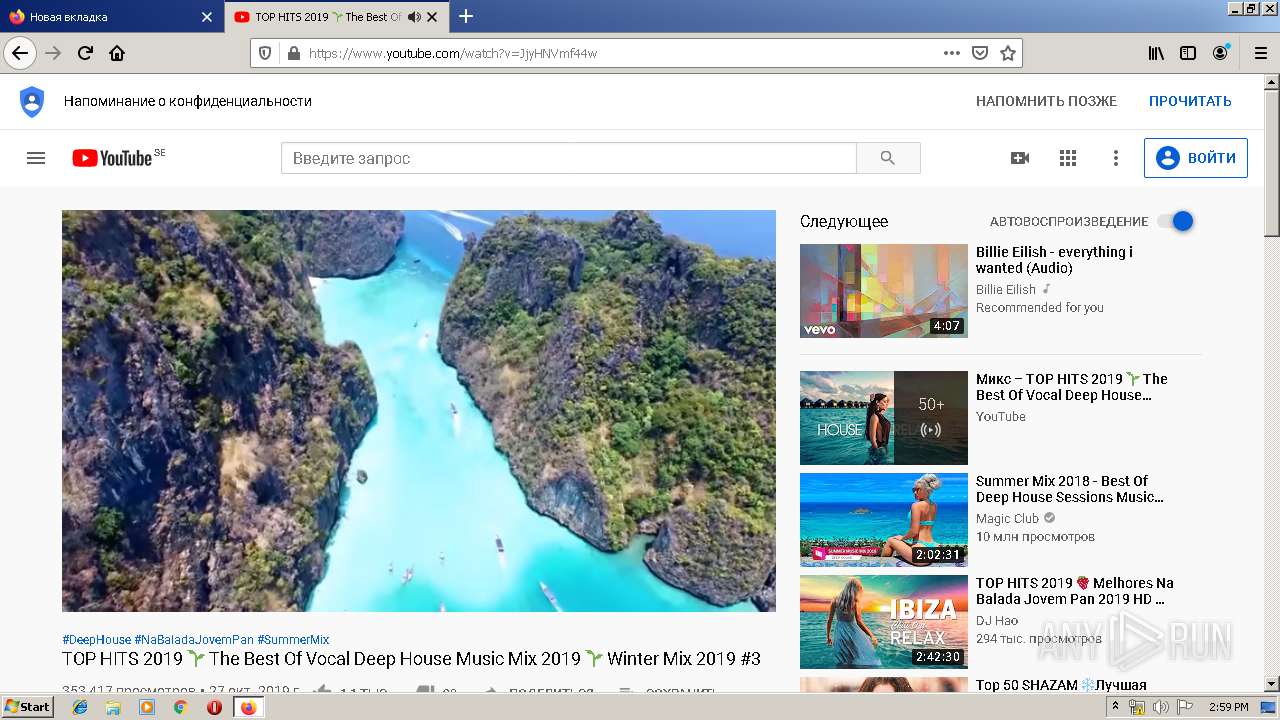Close the Новая вкладка tab

point(207,17)
